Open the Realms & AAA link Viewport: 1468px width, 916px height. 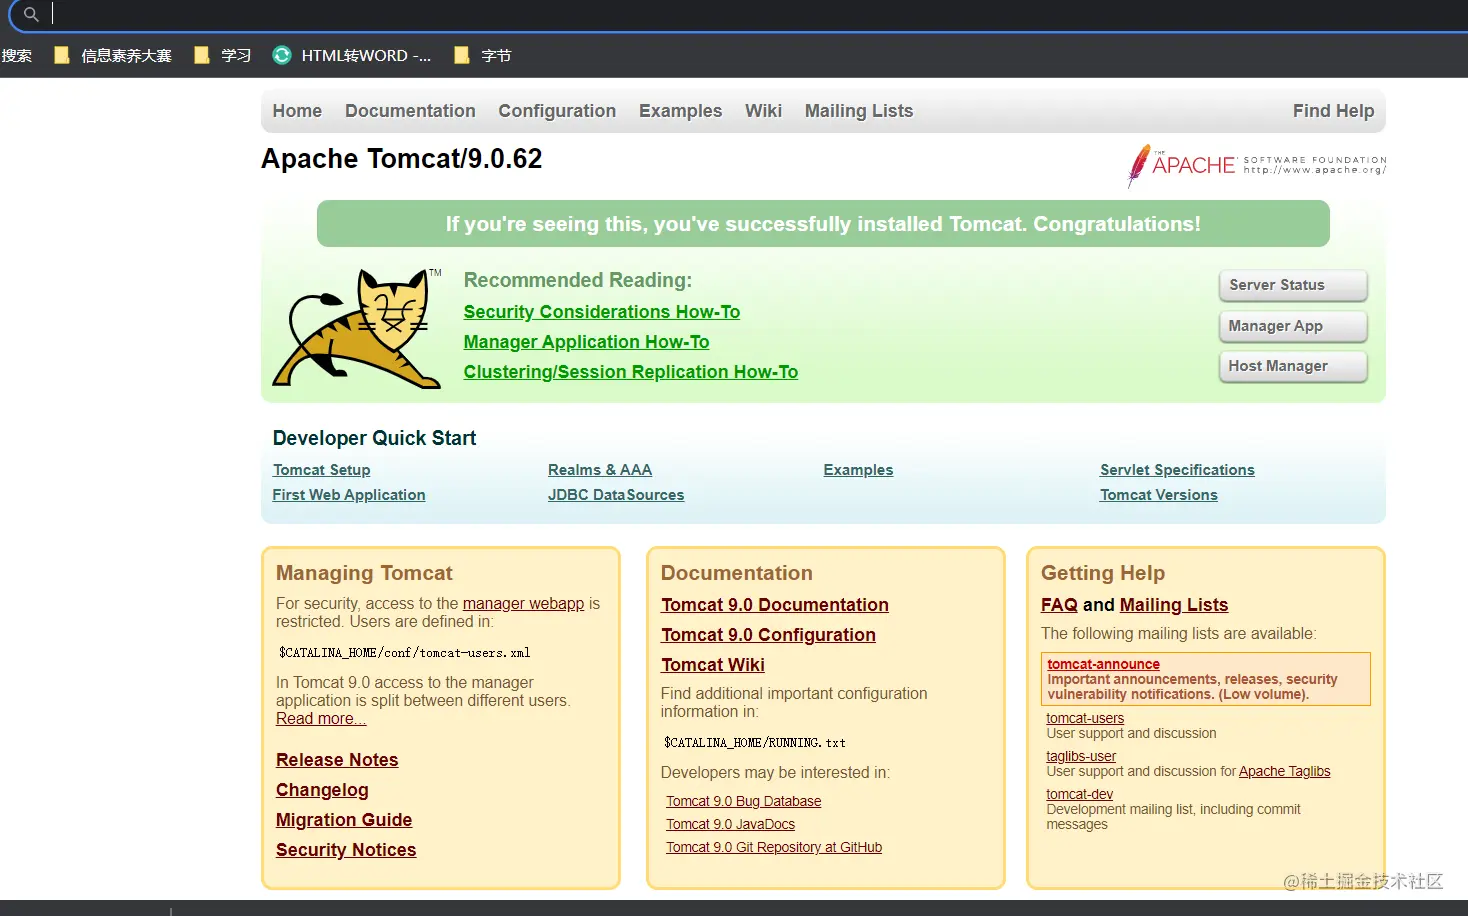click(600, 470)
